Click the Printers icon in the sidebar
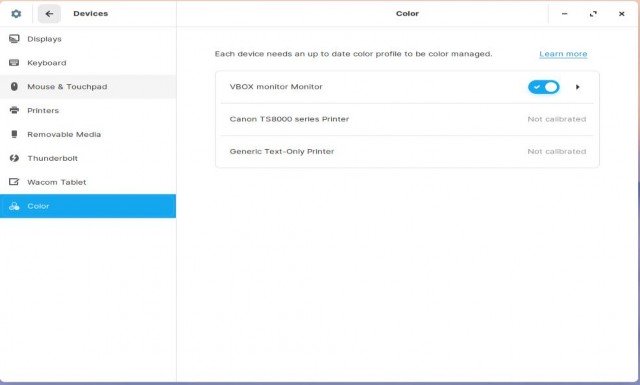The height and width of the screenshot is (385, 640). pyautogui.click(x=14, y=110)
